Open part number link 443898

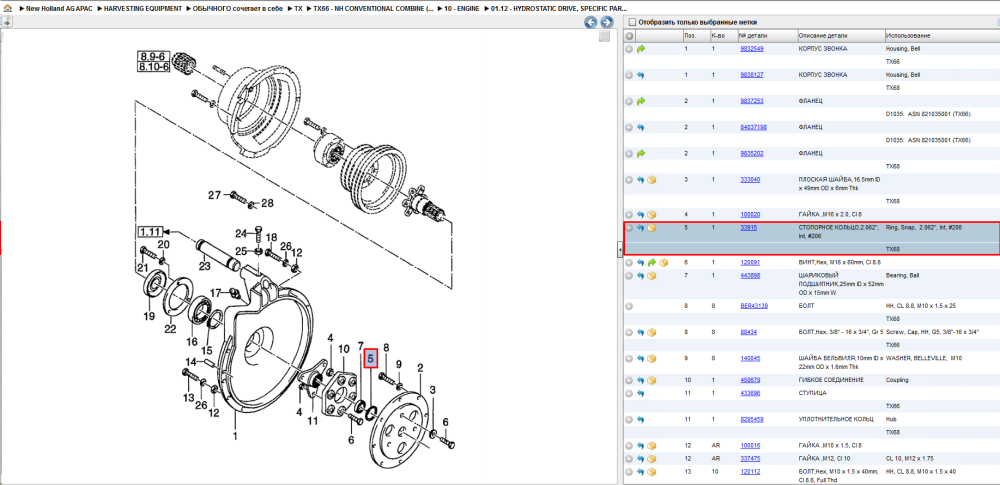pyautogui.click(x=749, y=276)
